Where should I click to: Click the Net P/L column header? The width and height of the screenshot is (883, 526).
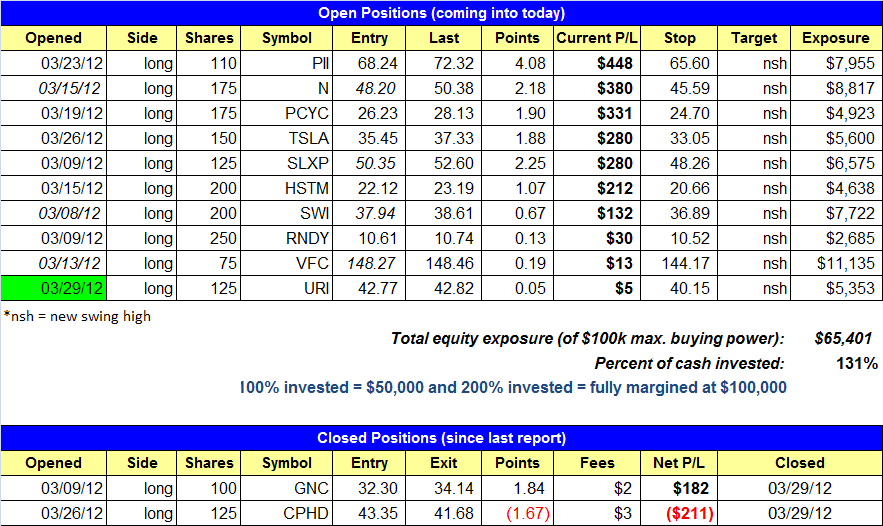[x=680, y=463]
